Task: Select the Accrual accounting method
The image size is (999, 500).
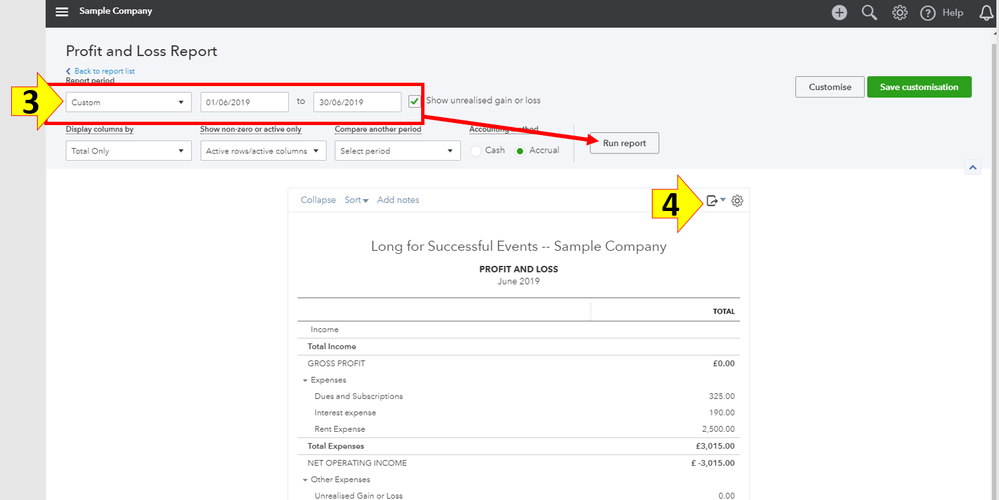Action: point(520,150)
